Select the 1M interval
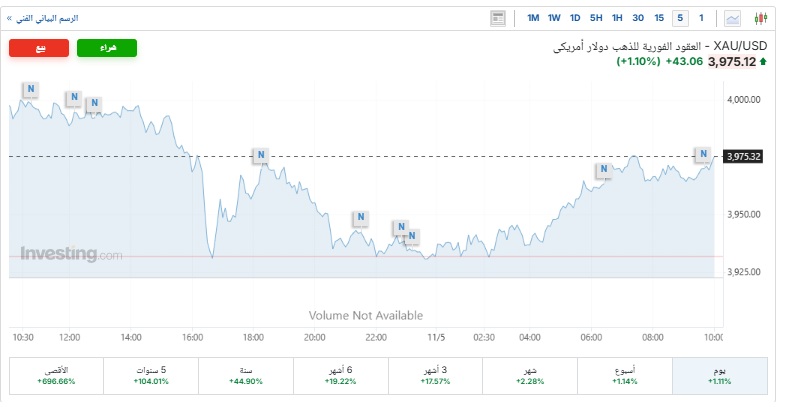790x402 pixels. click(x=533, y=18)
